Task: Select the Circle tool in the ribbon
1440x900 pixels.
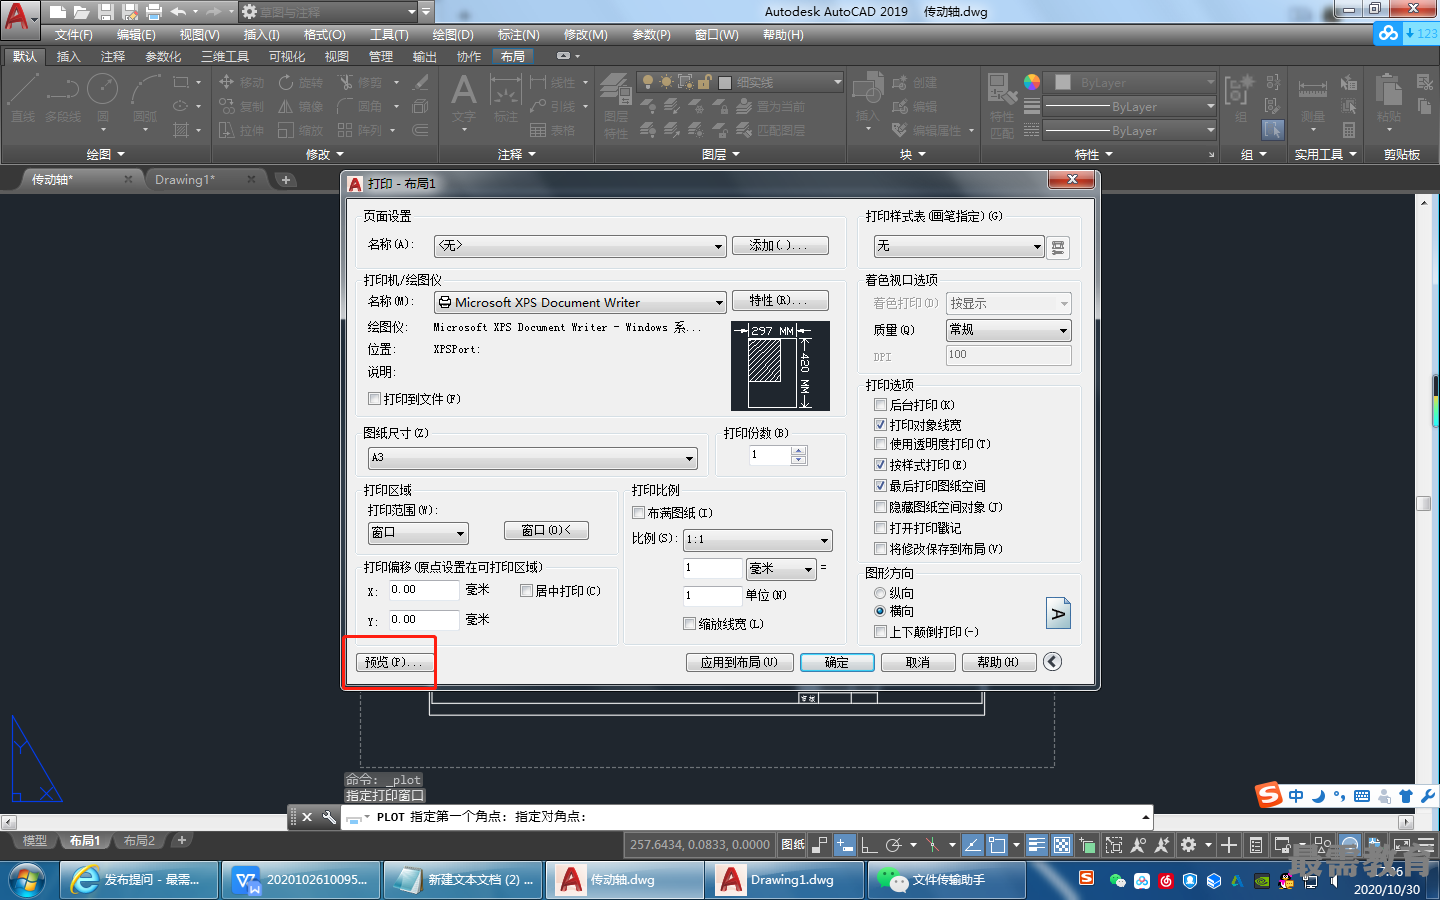Action: tap(102, 98)
